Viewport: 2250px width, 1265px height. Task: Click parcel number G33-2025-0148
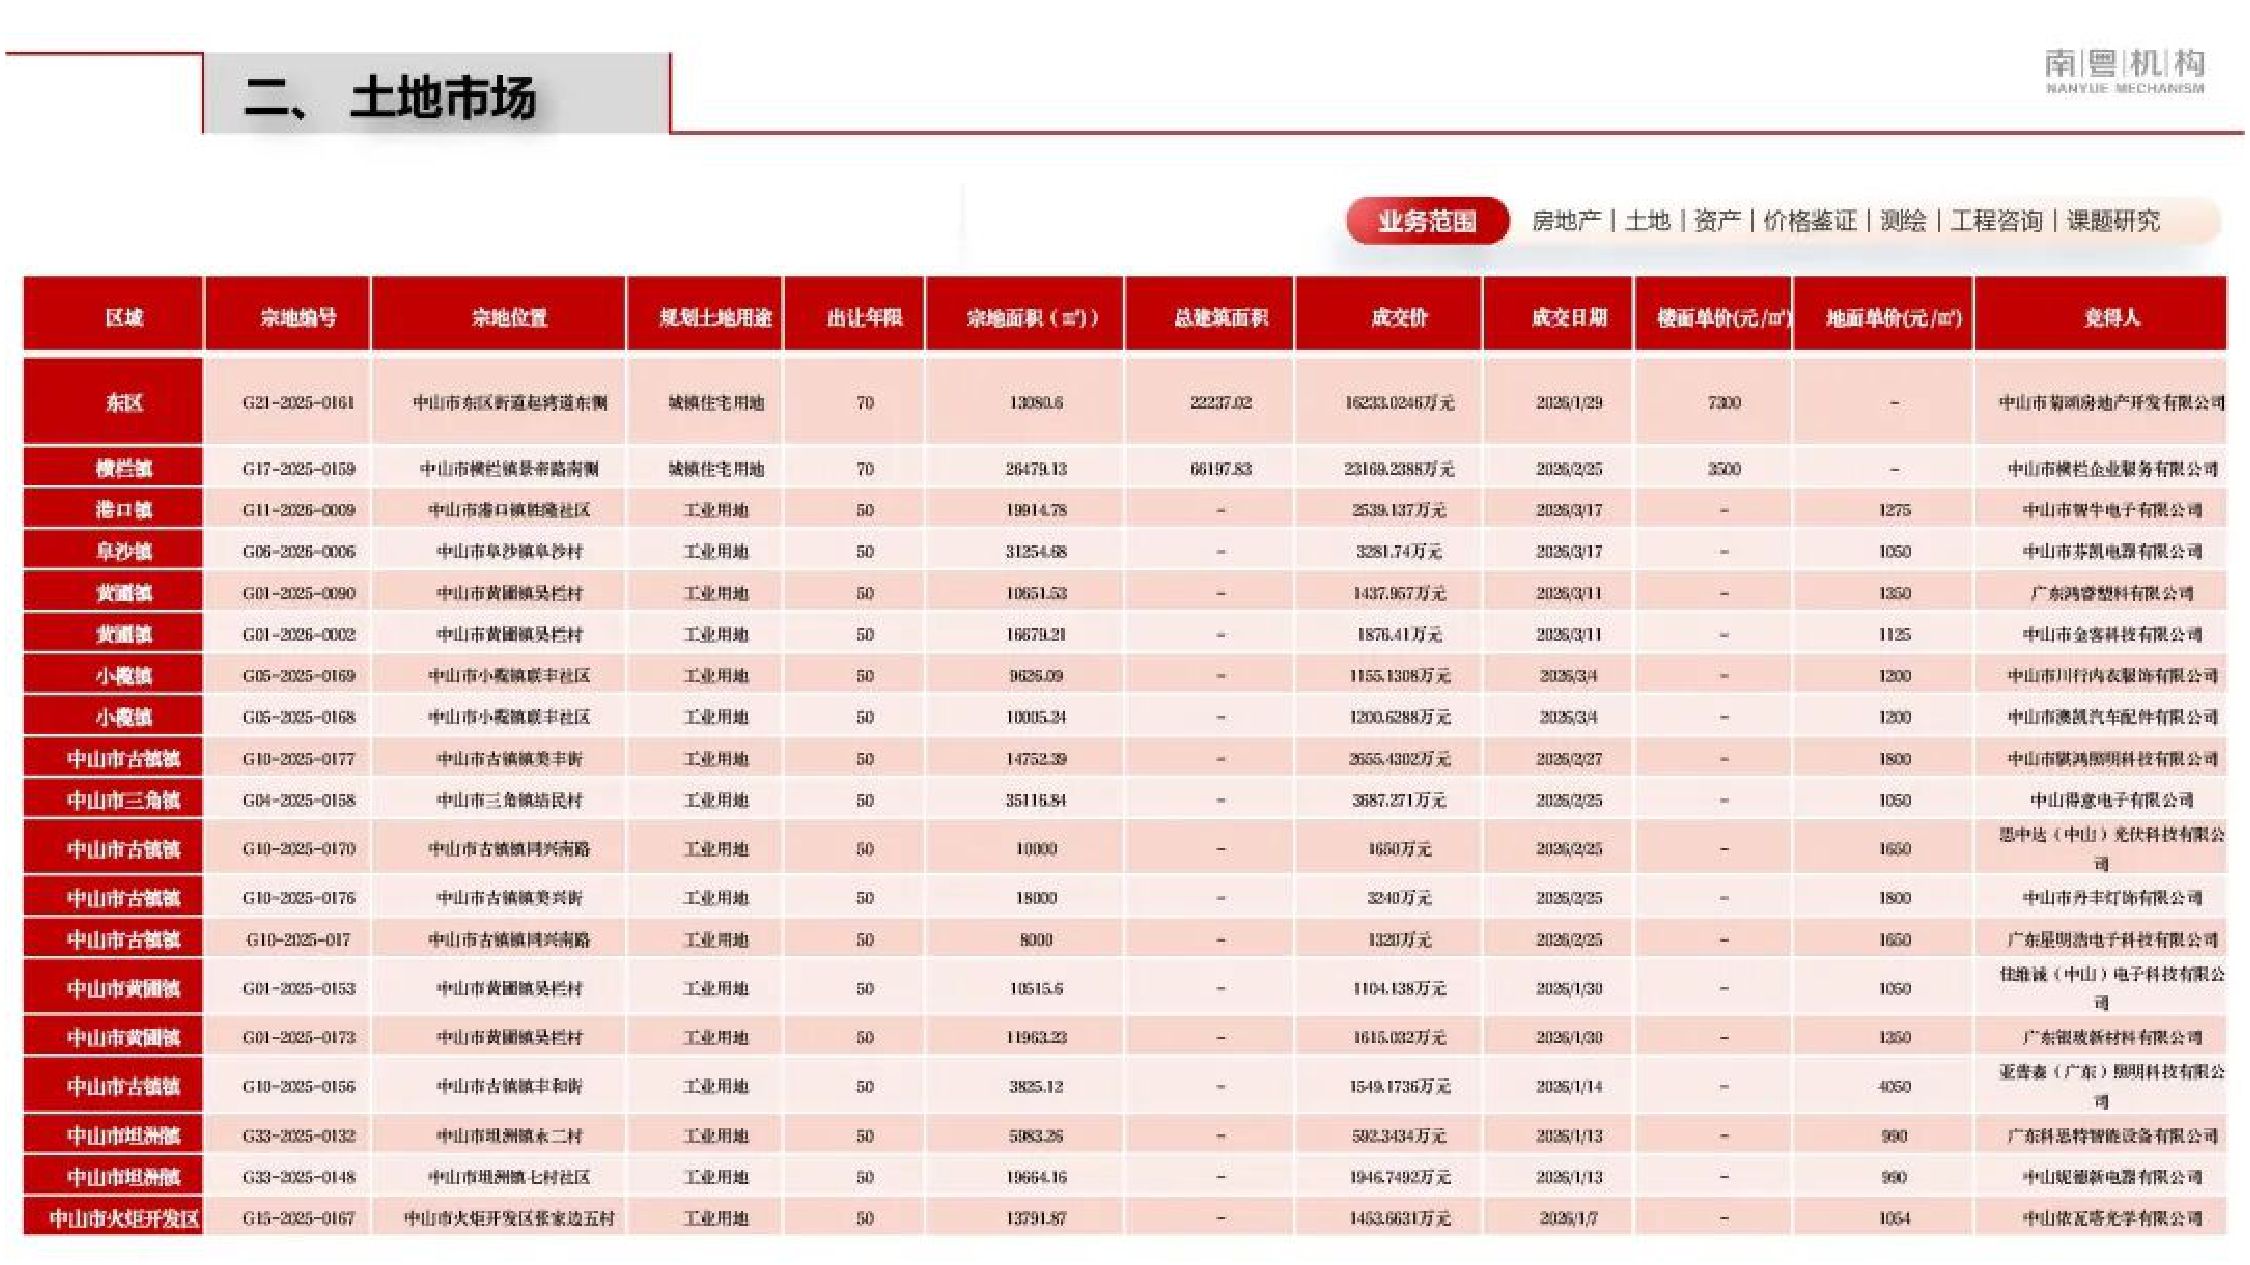pos(298,1177)
